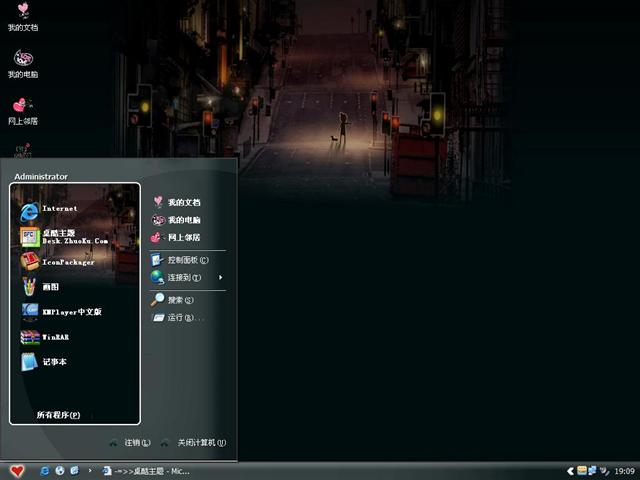640x480 pixels.
Task: Click the Internet Explorer quick launch icon
Action: [x=45, y=471]
